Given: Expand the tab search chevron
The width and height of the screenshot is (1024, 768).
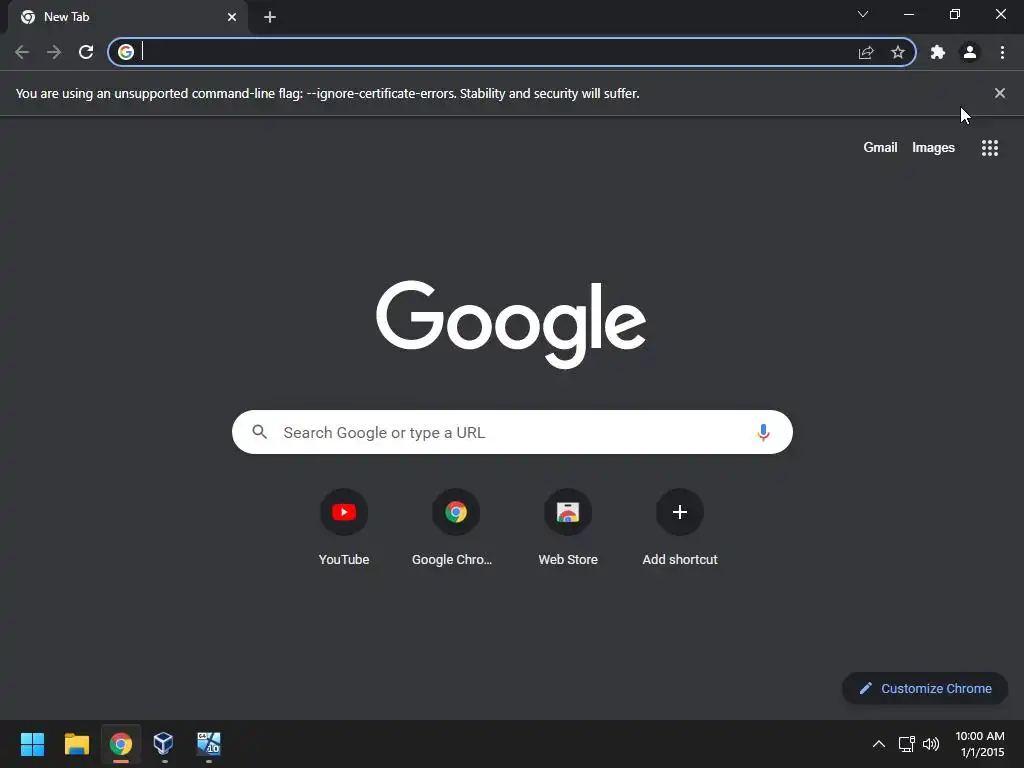Looking at the screenshot, I should (x=863, y=14).
